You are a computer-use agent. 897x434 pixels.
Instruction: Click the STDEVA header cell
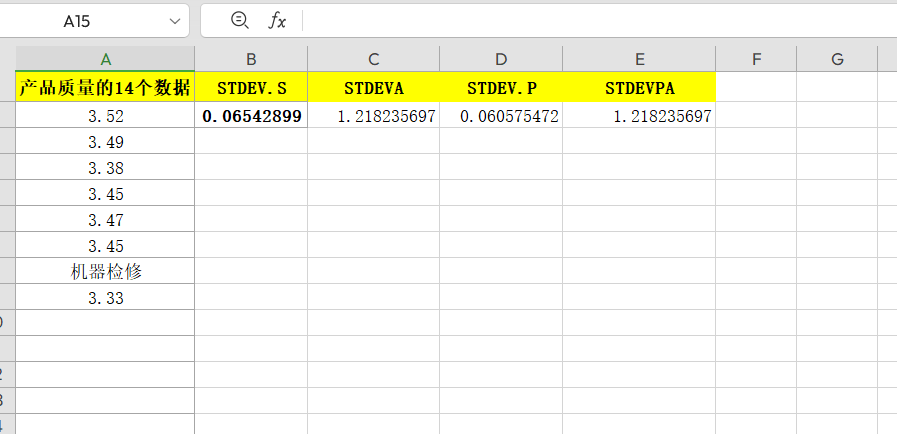(x=373, y=88)
